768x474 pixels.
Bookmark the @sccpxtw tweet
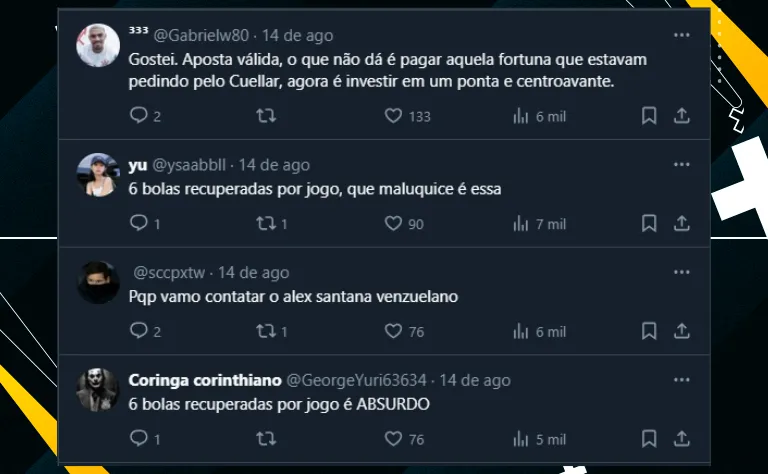pyautogui.click(x=649, y=331)
